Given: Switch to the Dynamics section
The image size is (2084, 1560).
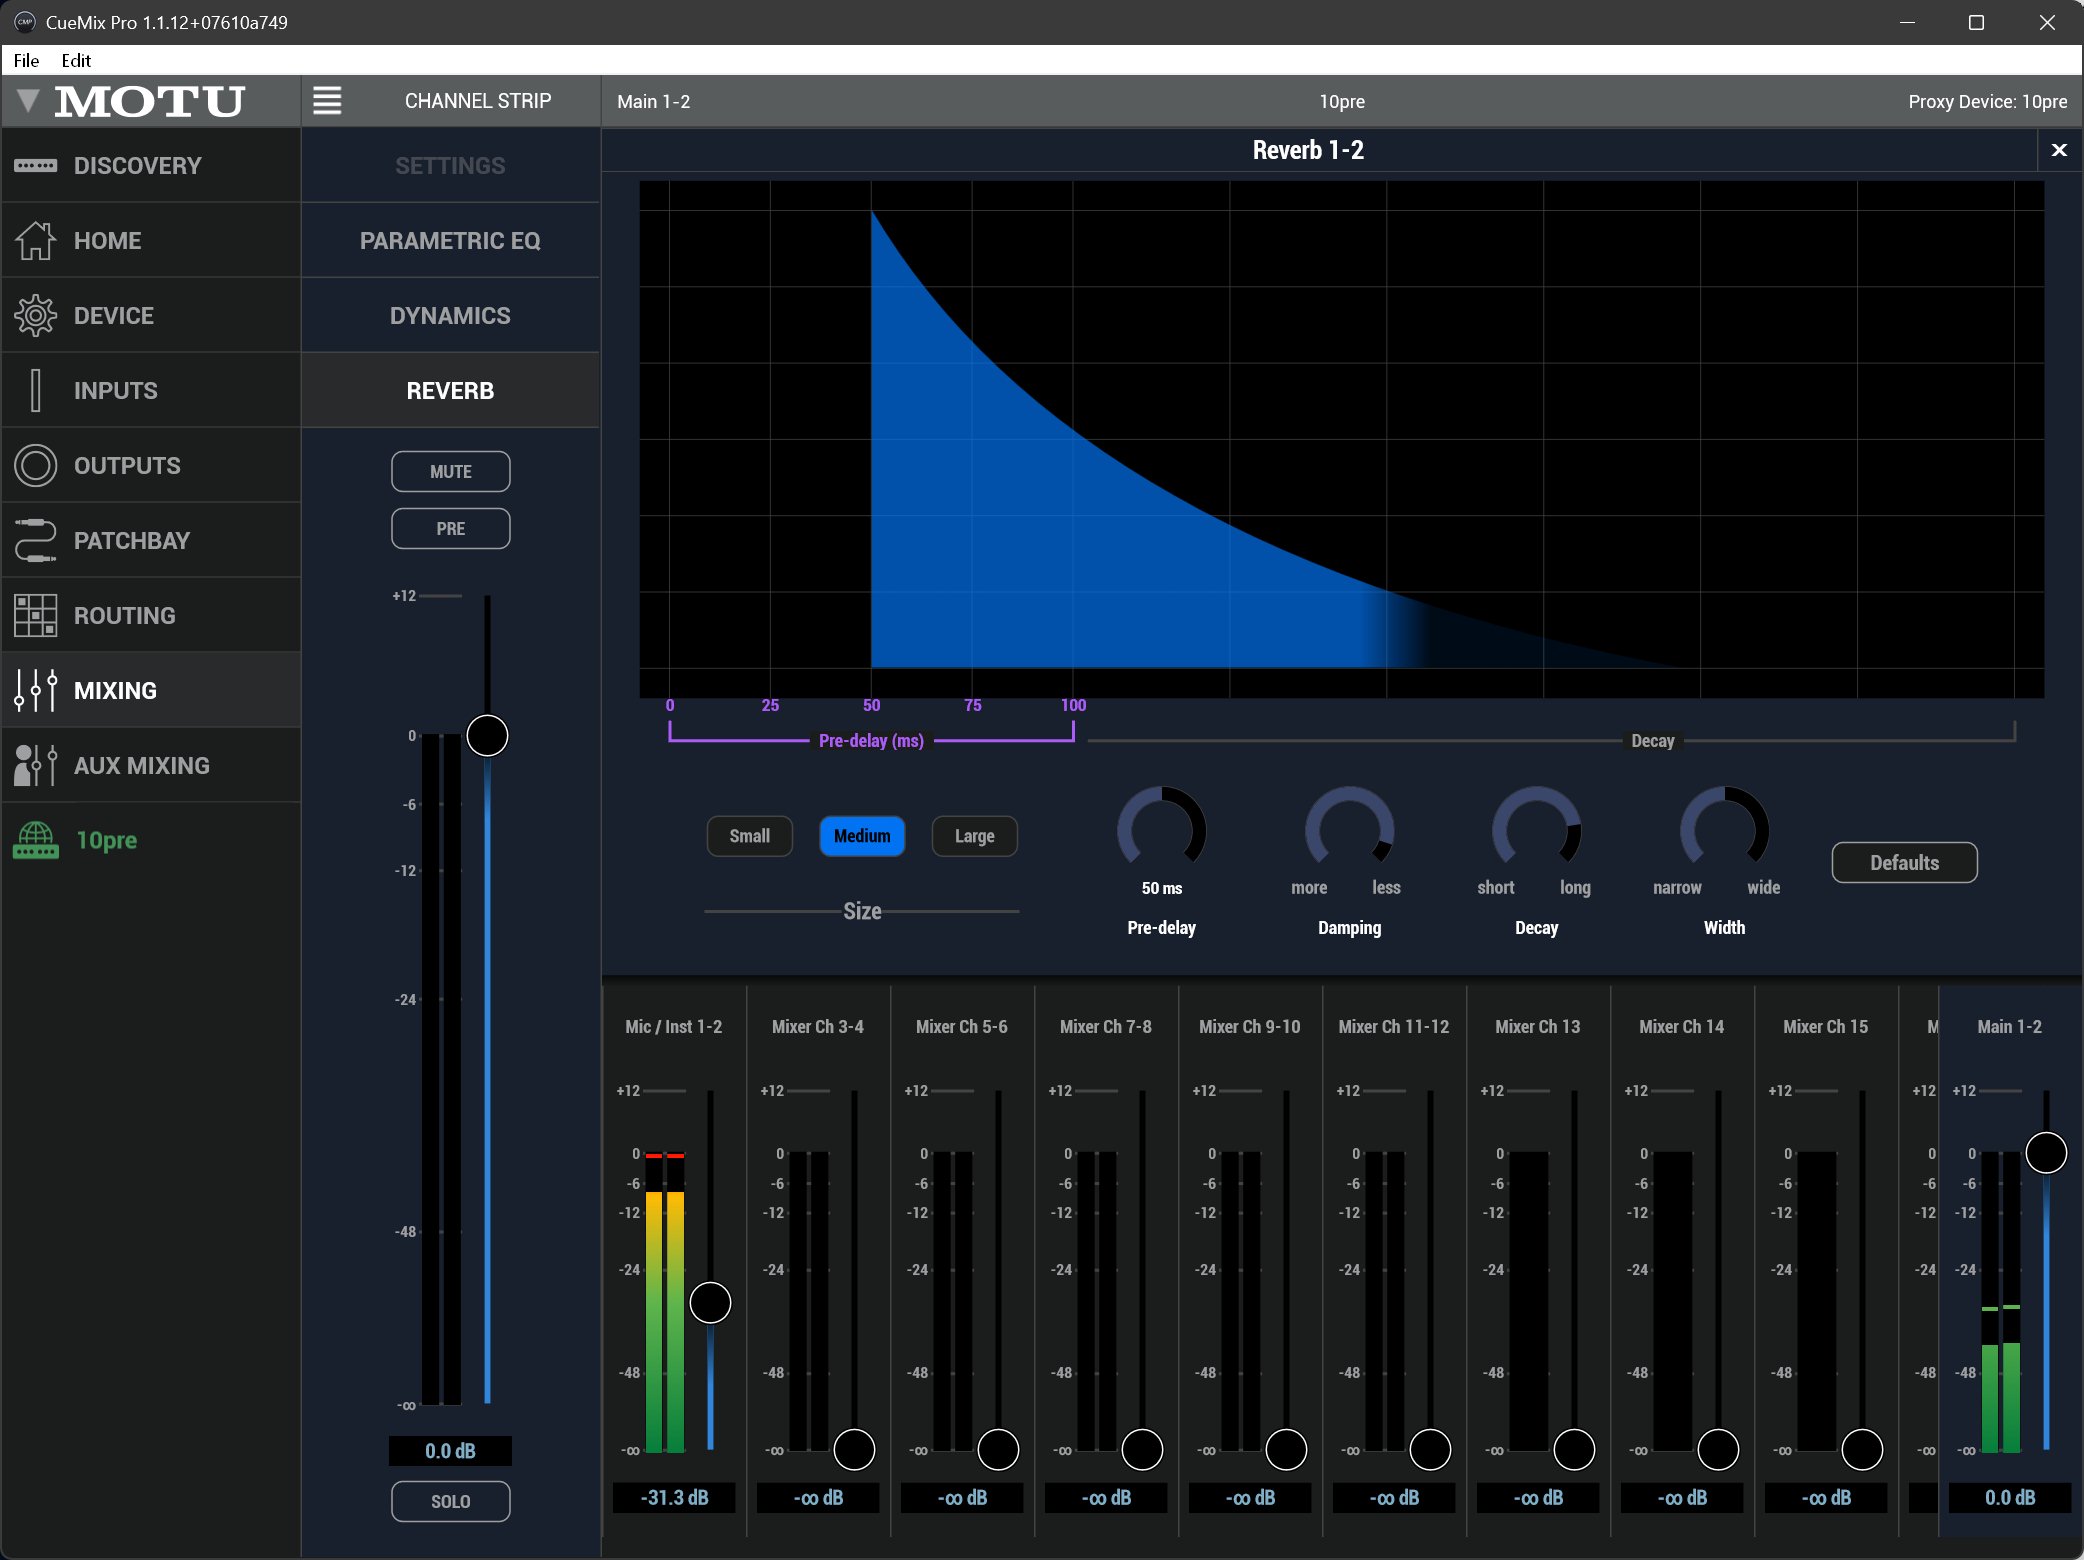Looking at the screenshot, I should point(450,315).
